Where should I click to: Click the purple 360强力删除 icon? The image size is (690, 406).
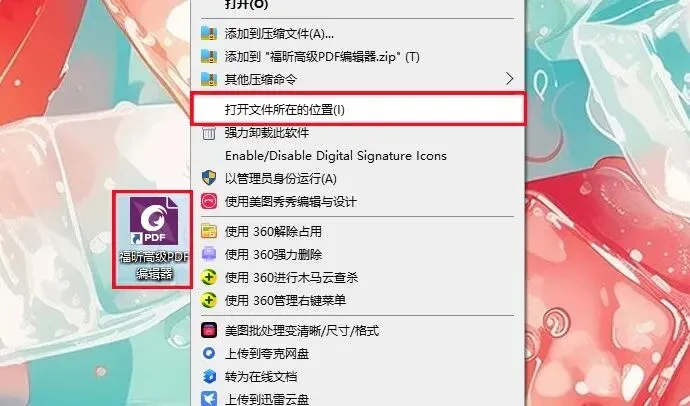click(x=209, y=254)
